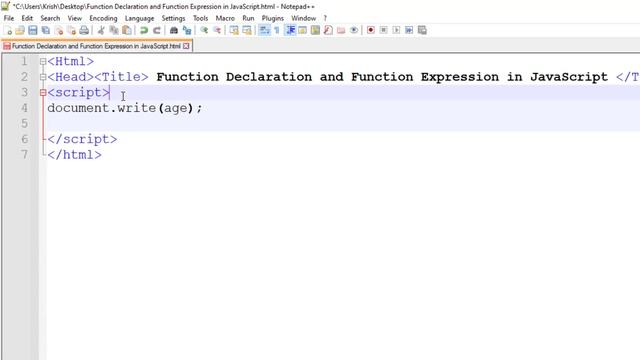This screenshot has width=640, height=360.
Task: Toggle the Indent Guide toolbar icon
Action: [x=290, y=30]
